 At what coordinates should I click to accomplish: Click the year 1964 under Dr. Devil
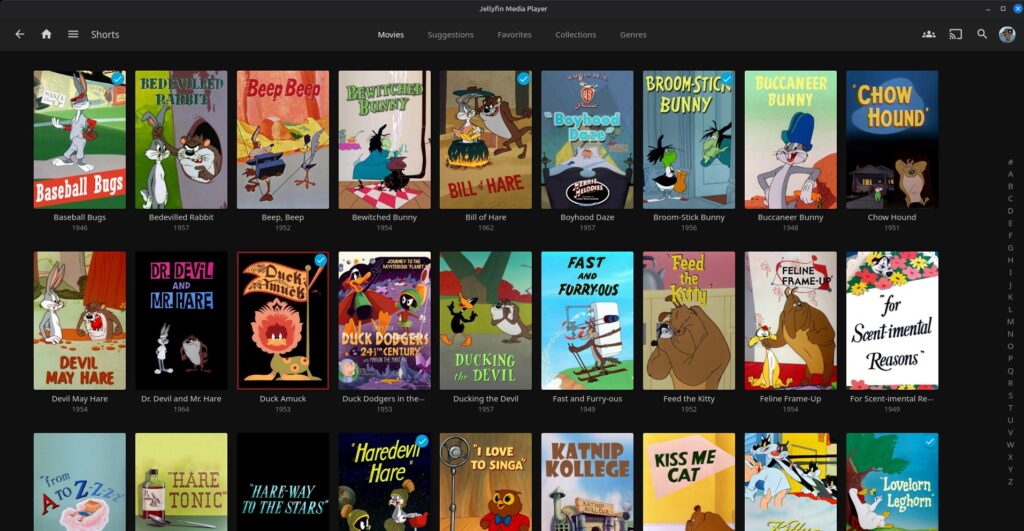181,410
